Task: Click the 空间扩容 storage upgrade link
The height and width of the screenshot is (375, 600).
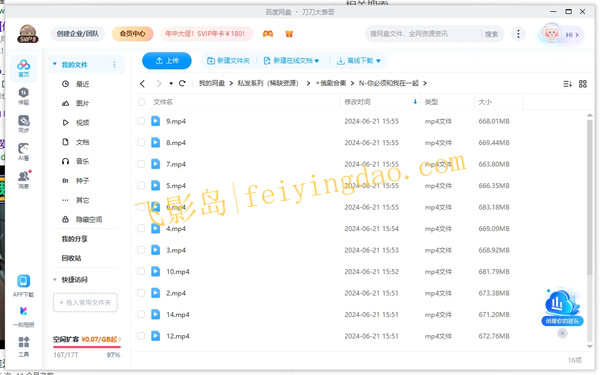Action: click(x=87, y=339)
